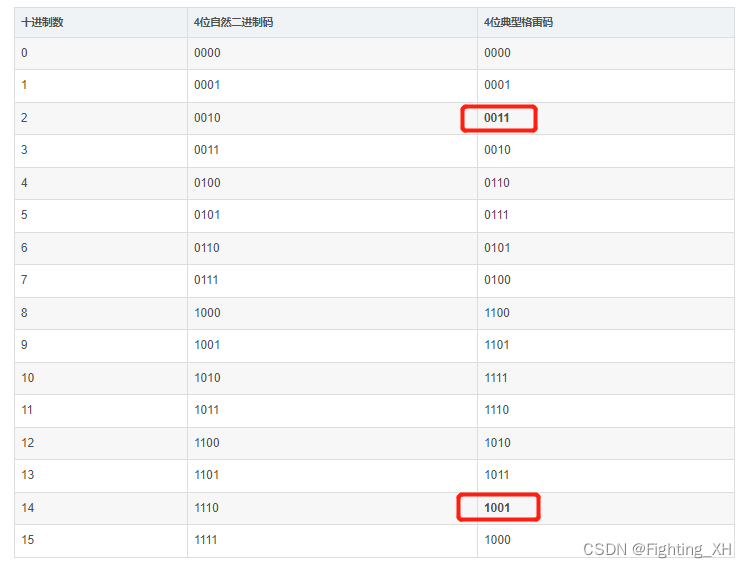Screen dimensions: 746x568
Task: Click binary code 0111 in decimal 7 row
Action: click(x=206, y=280)
